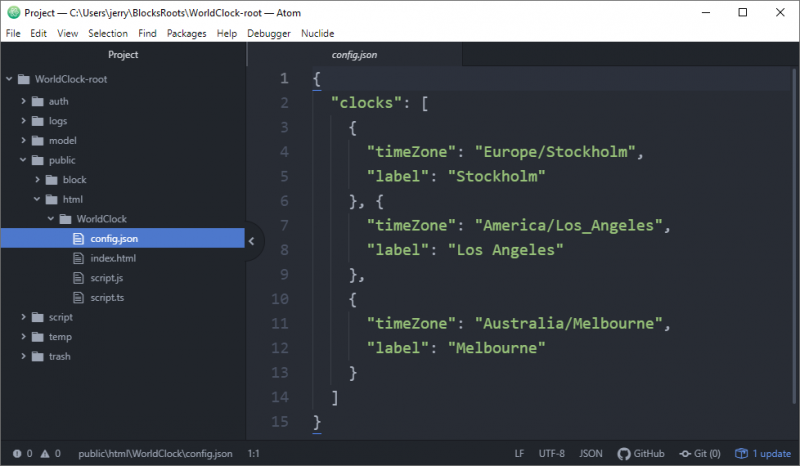Open the Packages menu
The image size is (800, 466).
[186, 33]
